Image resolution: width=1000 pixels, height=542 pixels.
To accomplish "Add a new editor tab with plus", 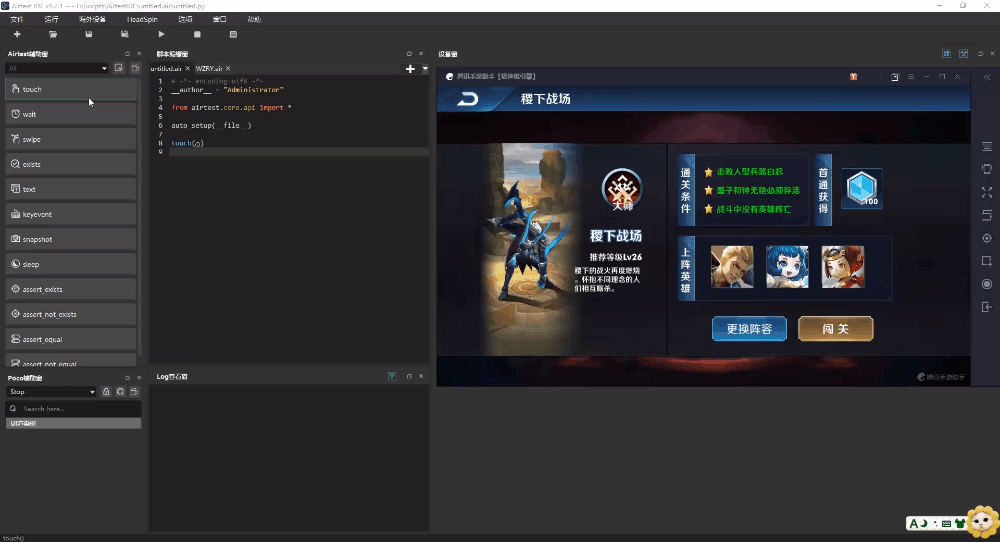I will [410, 68].
